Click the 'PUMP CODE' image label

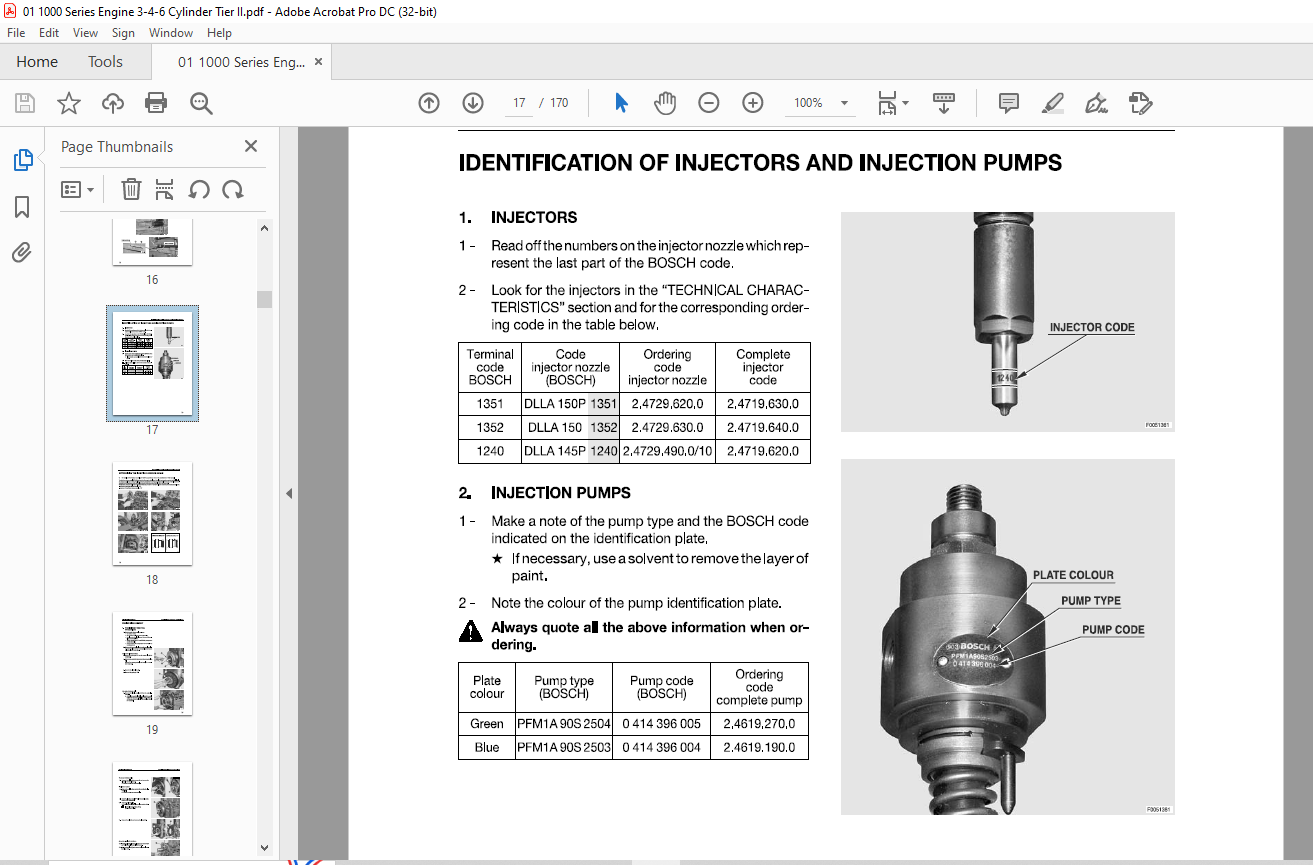tap(1113, 630)
